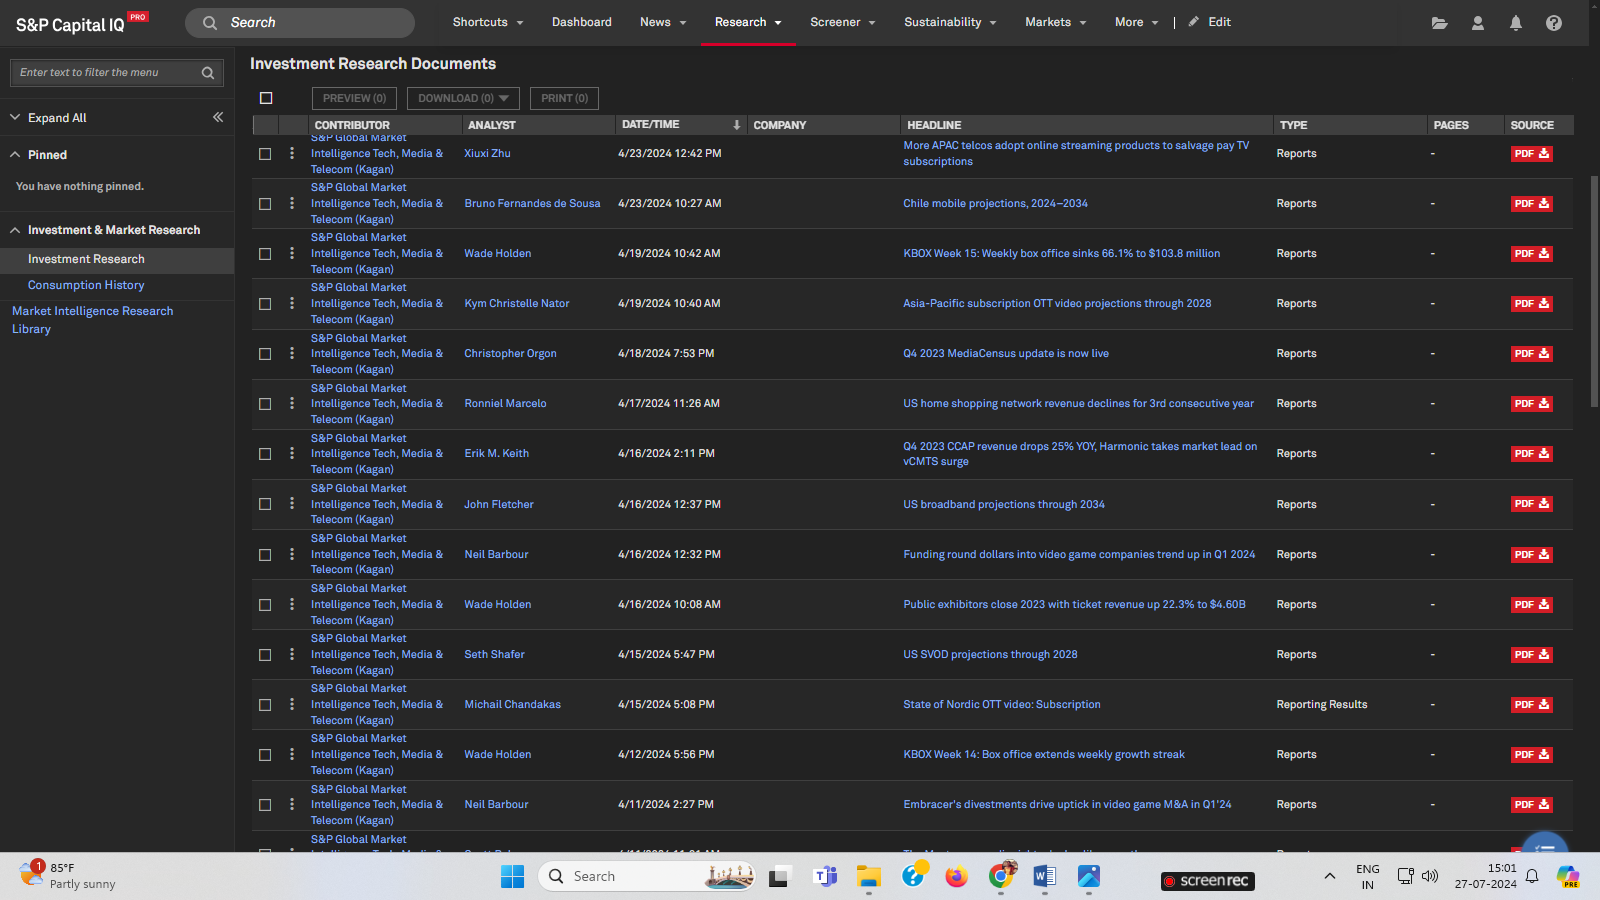This screenshot has height=900, width=1600.
Task: Collapse the Pinned section
Action: (x=16, y=155)
